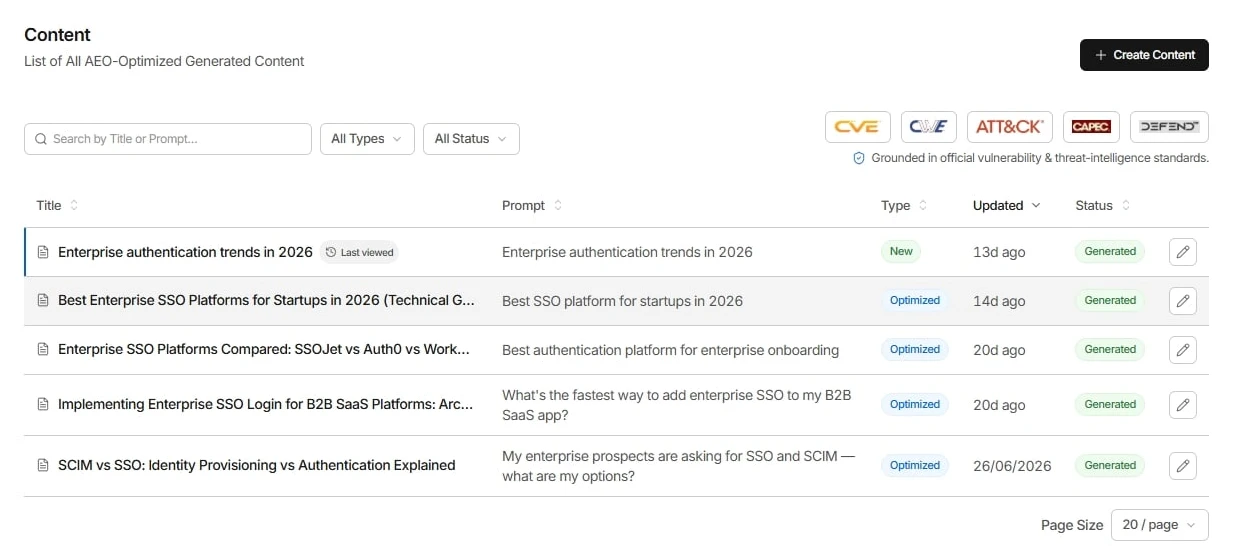Click the New type tag

(901, 251)
